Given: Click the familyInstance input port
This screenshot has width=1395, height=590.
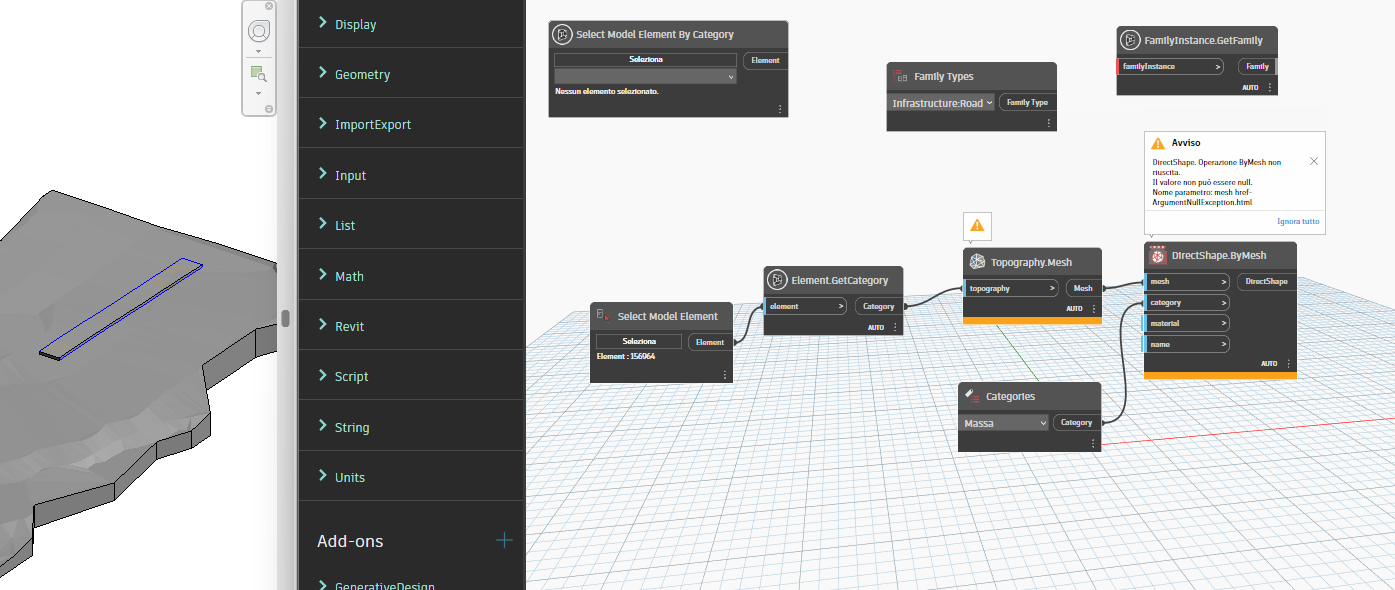Looking at the screenshot, I should [x=1170, y=67].
